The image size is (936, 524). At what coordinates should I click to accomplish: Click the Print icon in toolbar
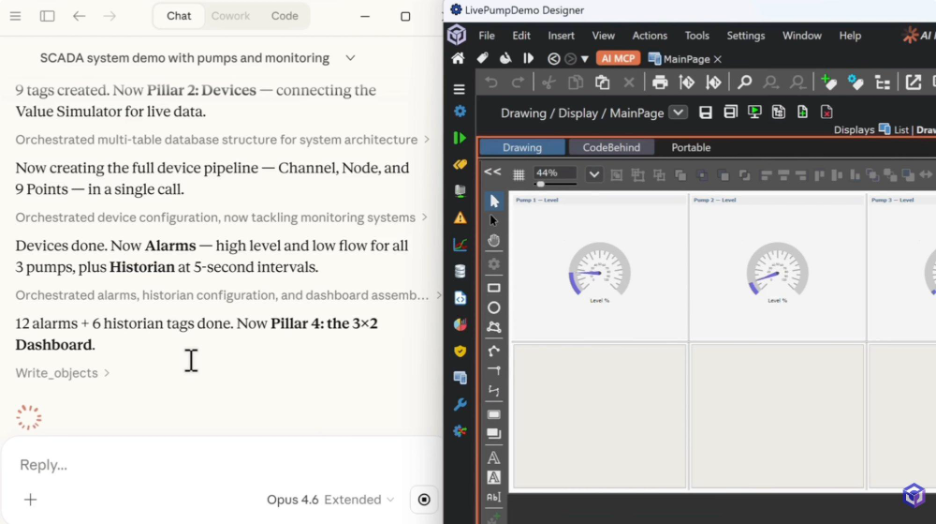pos(660,83)
